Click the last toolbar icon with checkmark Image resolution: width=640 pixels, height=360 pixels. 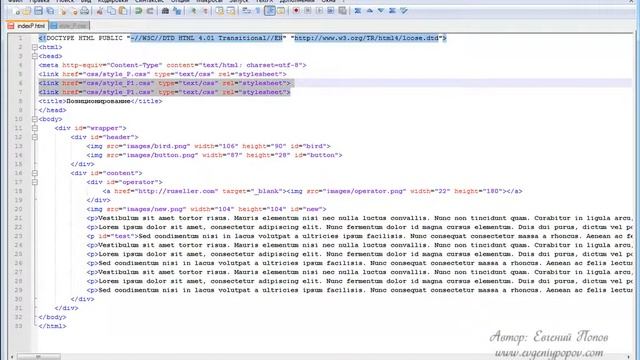404,11
